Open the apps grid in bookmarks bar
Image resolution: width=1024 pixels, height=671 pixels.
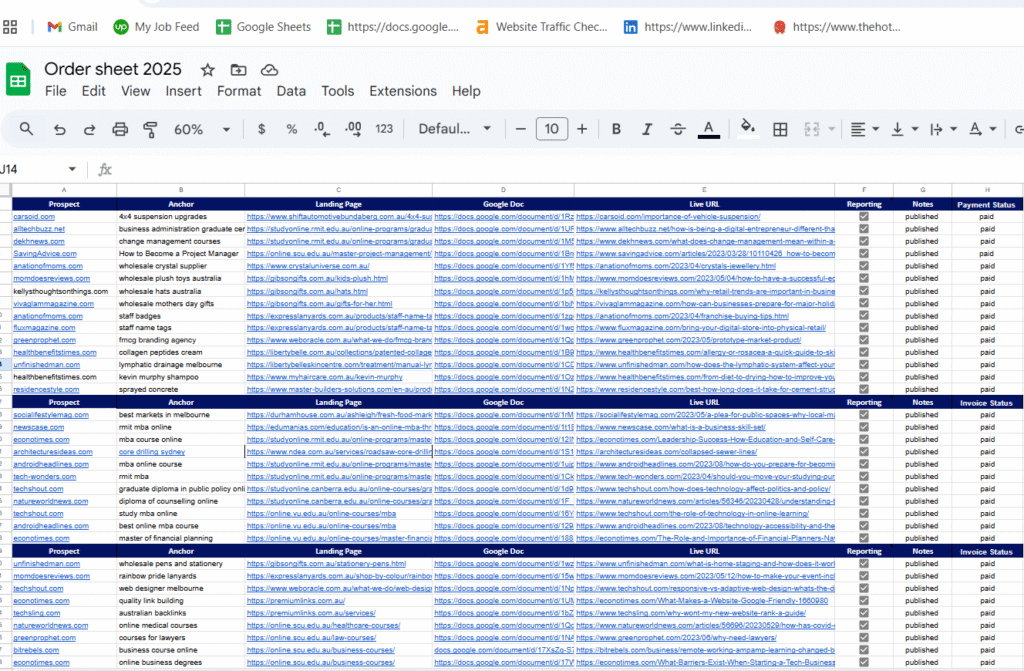[10, 27]
